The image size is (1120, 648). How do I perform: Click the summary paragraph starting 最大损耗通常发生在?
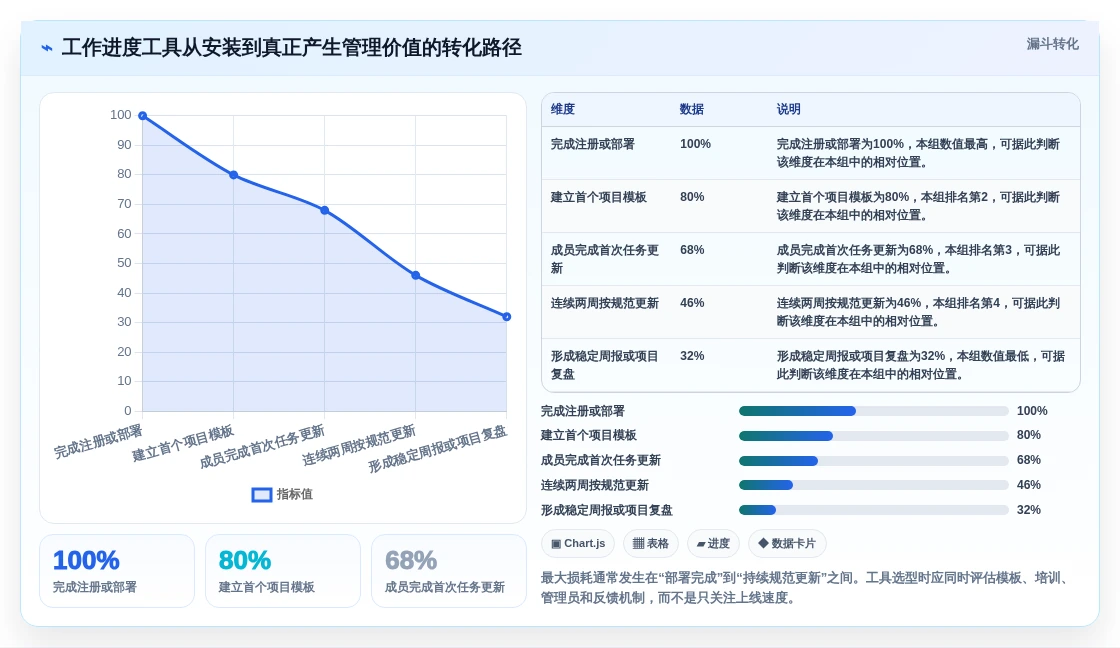coord(806,587)
